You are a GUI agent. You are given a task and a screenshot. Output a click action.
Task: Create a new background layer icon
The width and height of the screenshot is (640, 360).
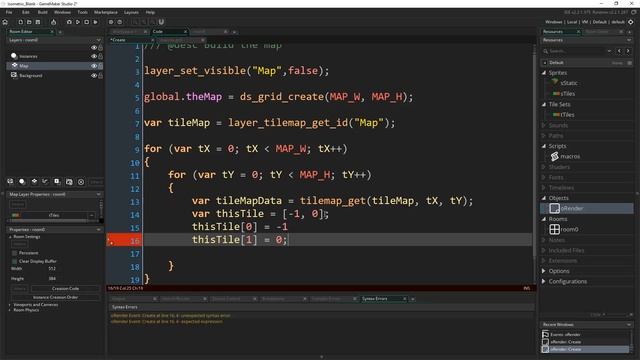click(x=10, y=182)
